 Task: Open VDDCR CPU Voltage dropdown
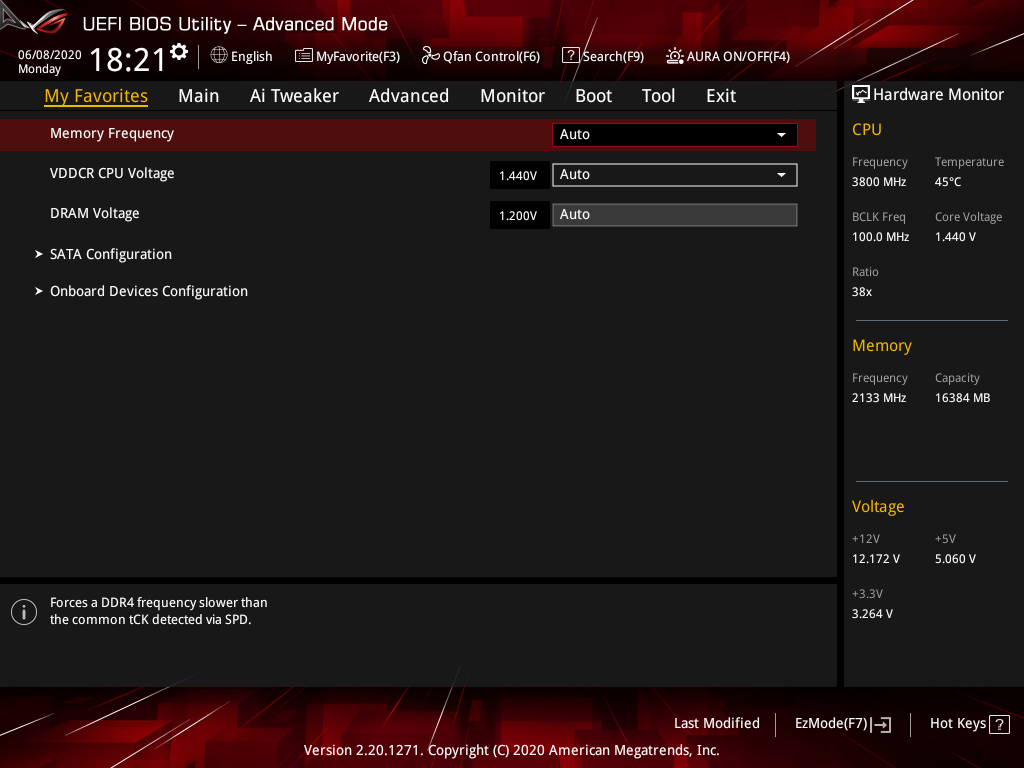click(675, 174)
